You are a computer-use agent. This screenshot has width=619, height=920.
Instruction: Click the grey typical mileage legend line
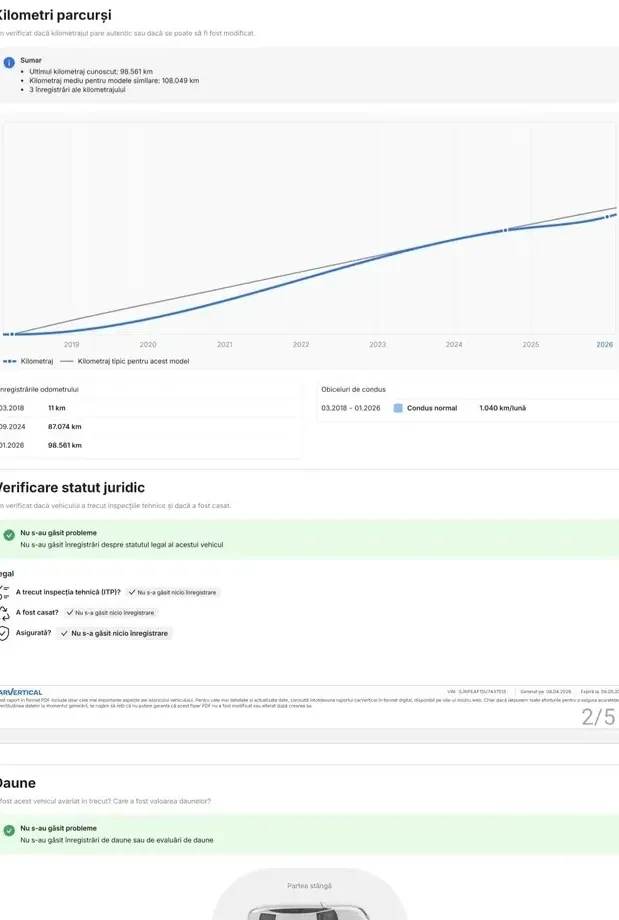pos(67,361)
